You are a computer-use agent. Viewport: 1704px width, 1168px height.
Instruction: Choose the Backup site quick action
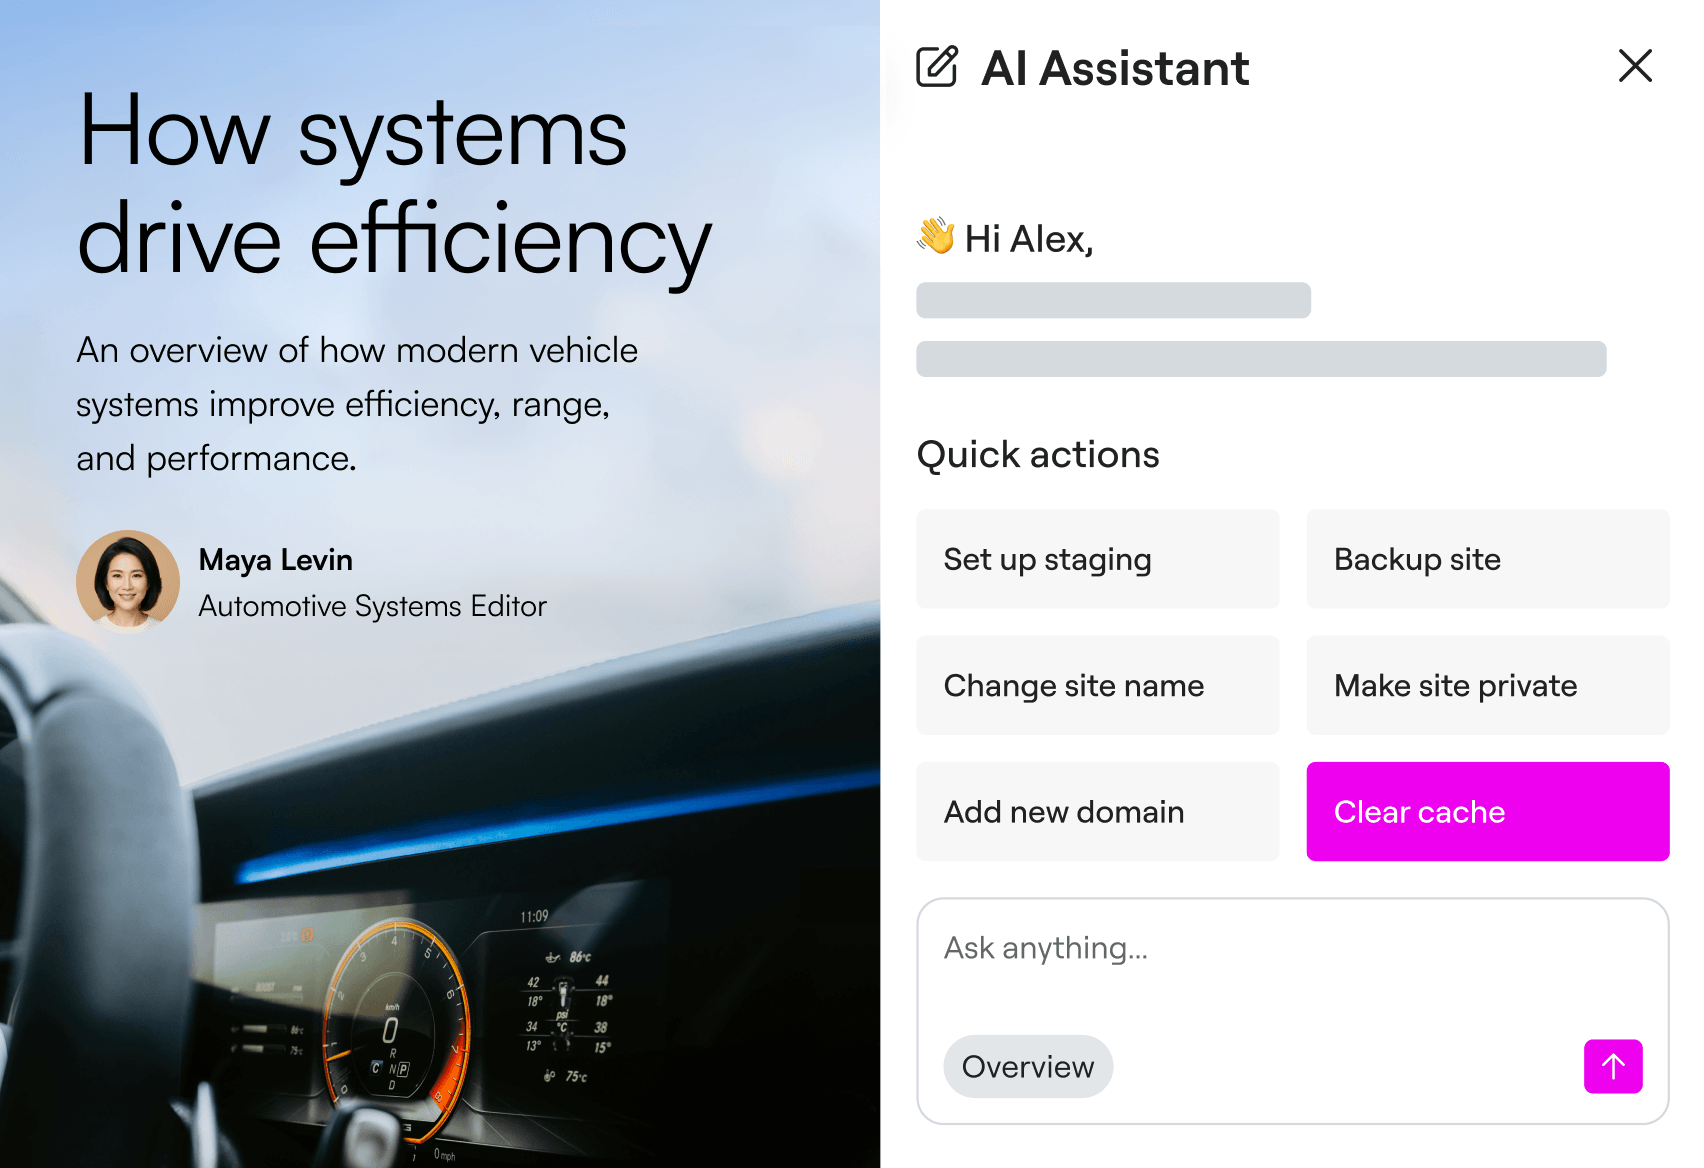(1487, 559)
